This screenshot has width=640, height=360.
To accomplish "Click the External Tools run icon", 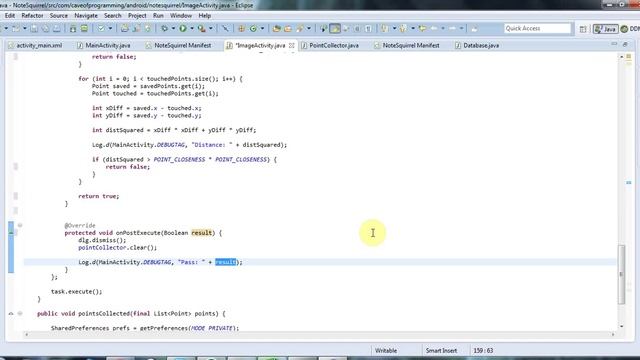I will click(202, 29).
